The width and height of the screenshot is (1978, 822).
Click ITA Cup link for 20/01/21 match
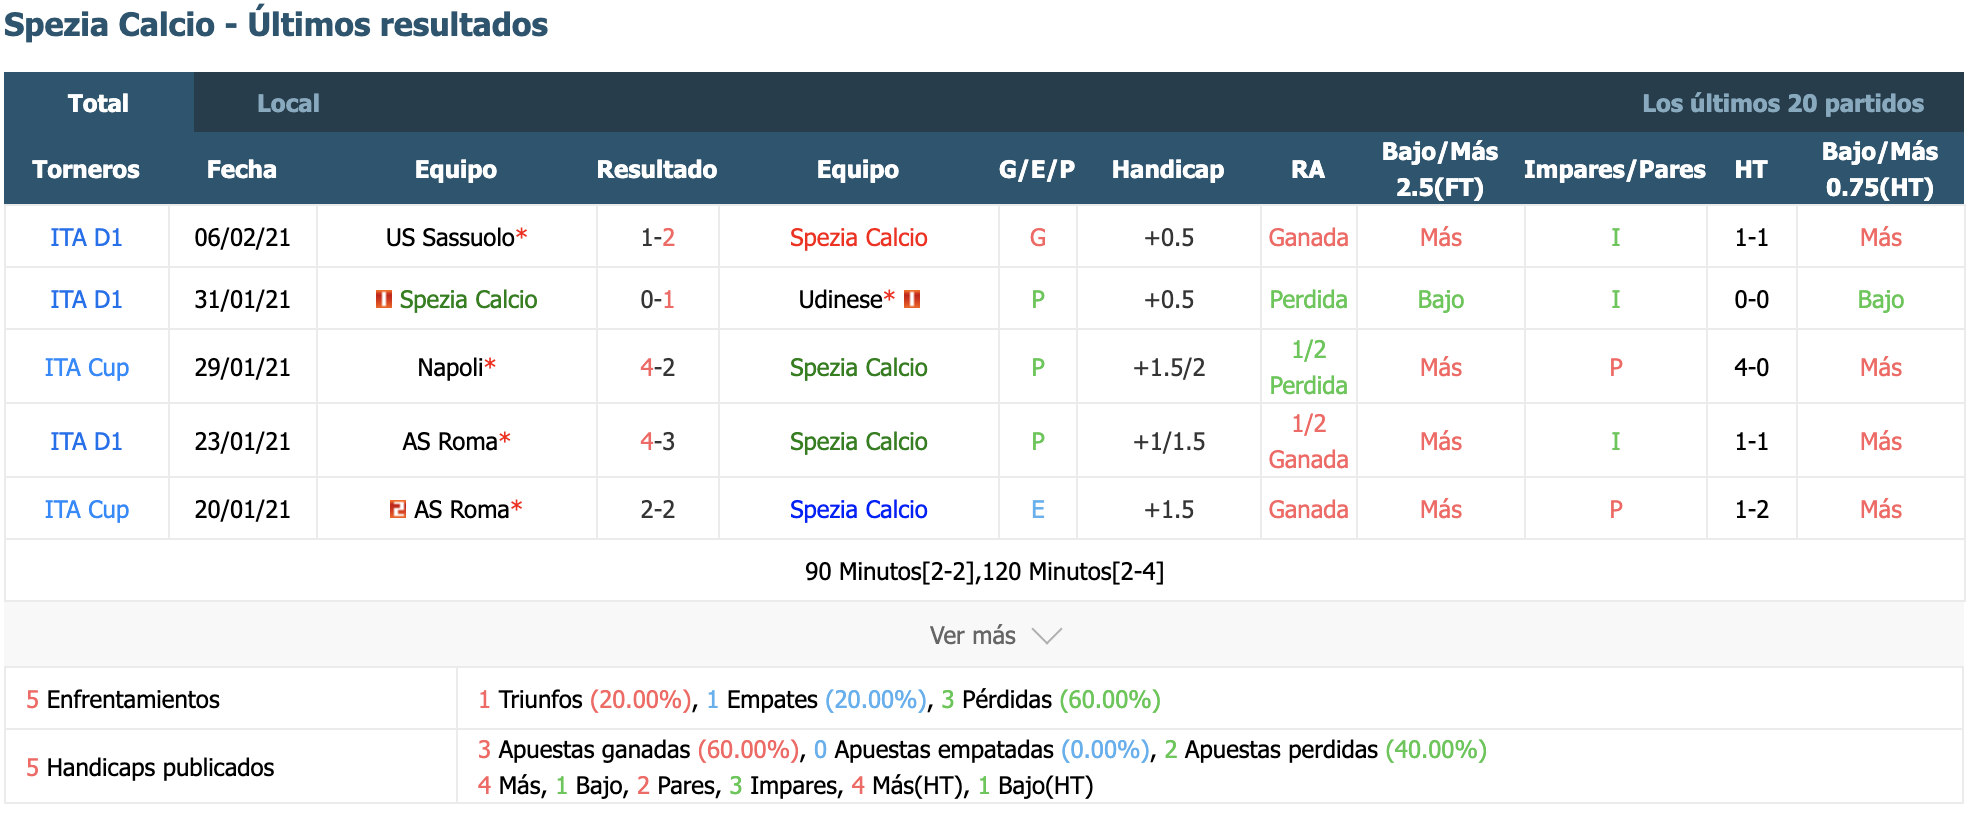coord(86,509)
